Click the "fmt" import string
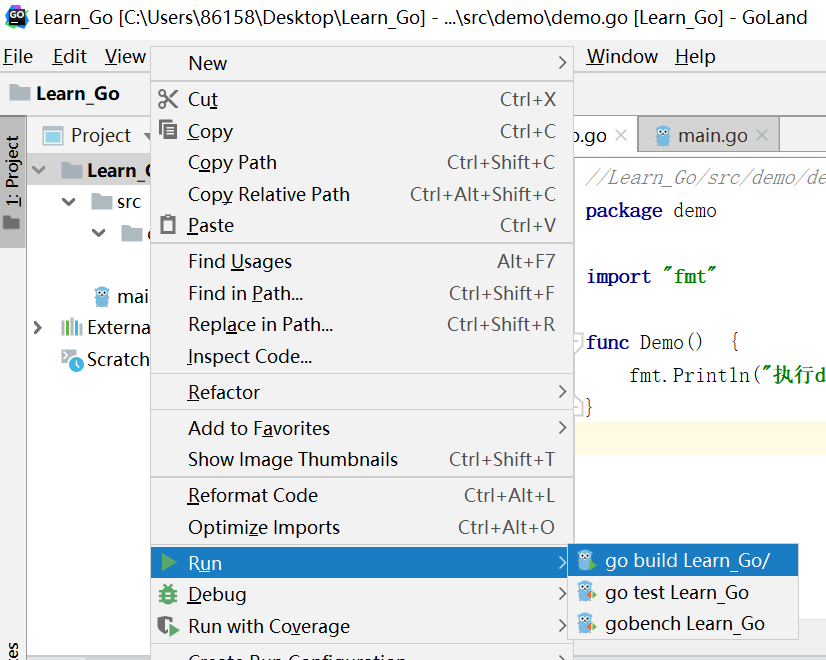 pyautogui.click(x=689, y=276)
